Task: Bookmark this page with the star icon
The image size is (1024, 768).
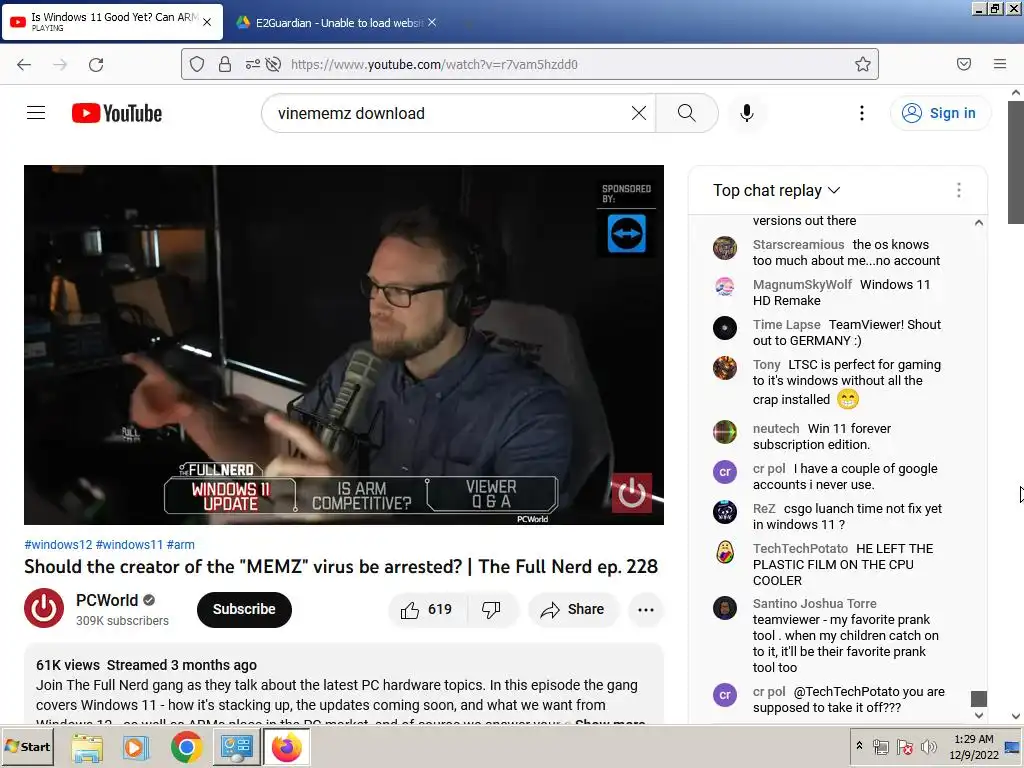Action: point(863,64)
